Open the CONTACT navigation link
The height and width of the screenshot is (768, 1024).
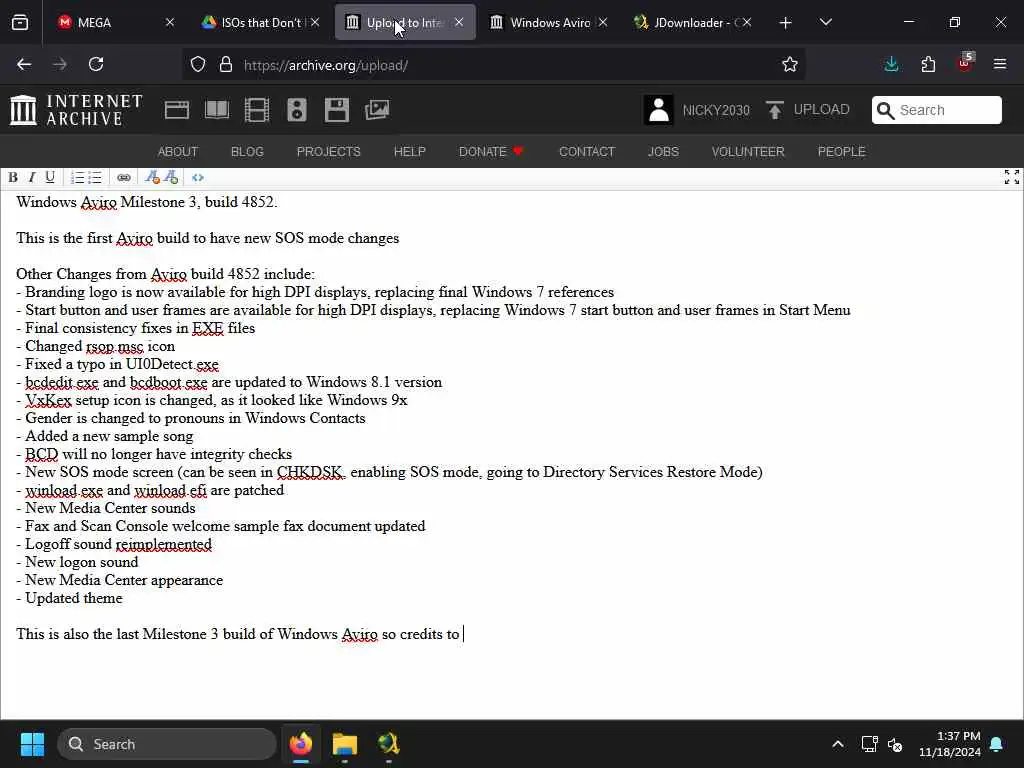click(586, 152)
